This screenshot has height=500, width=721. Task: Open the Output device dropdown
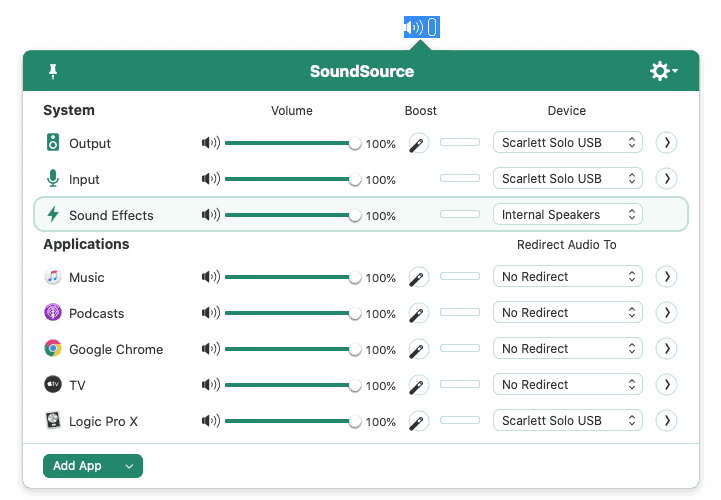click(567, 143)
